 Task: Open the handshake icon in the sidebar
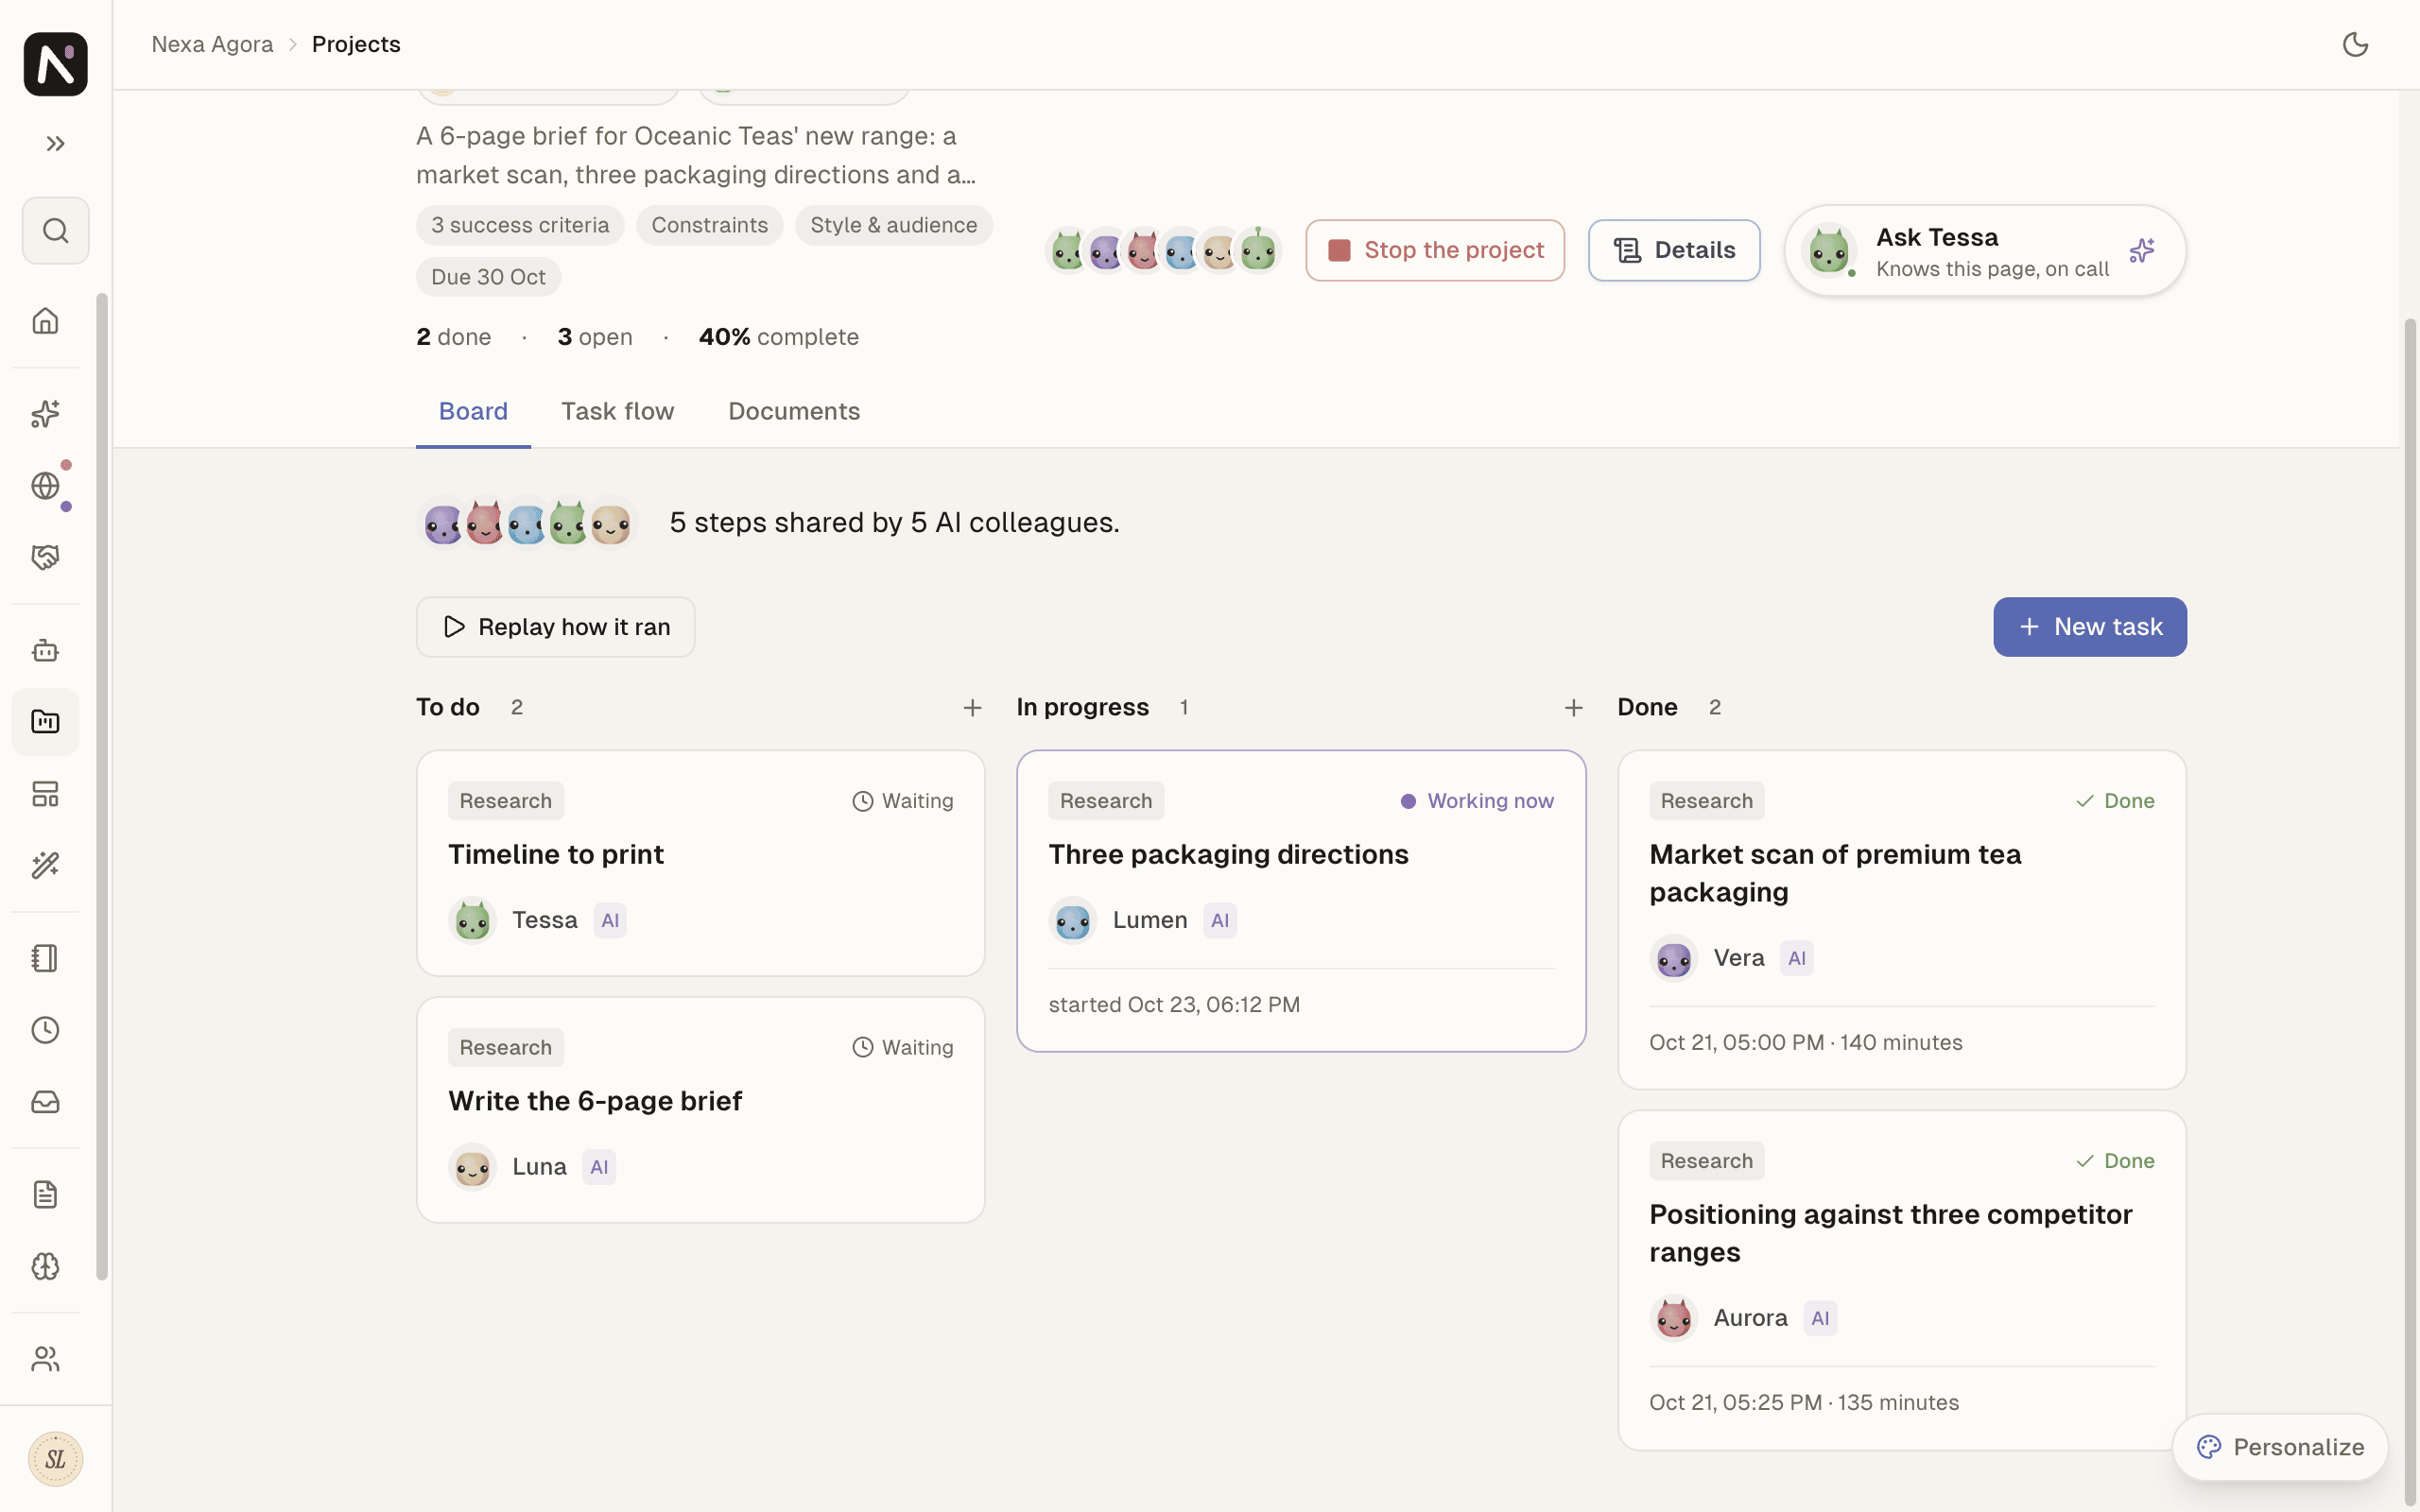point(46,558)
